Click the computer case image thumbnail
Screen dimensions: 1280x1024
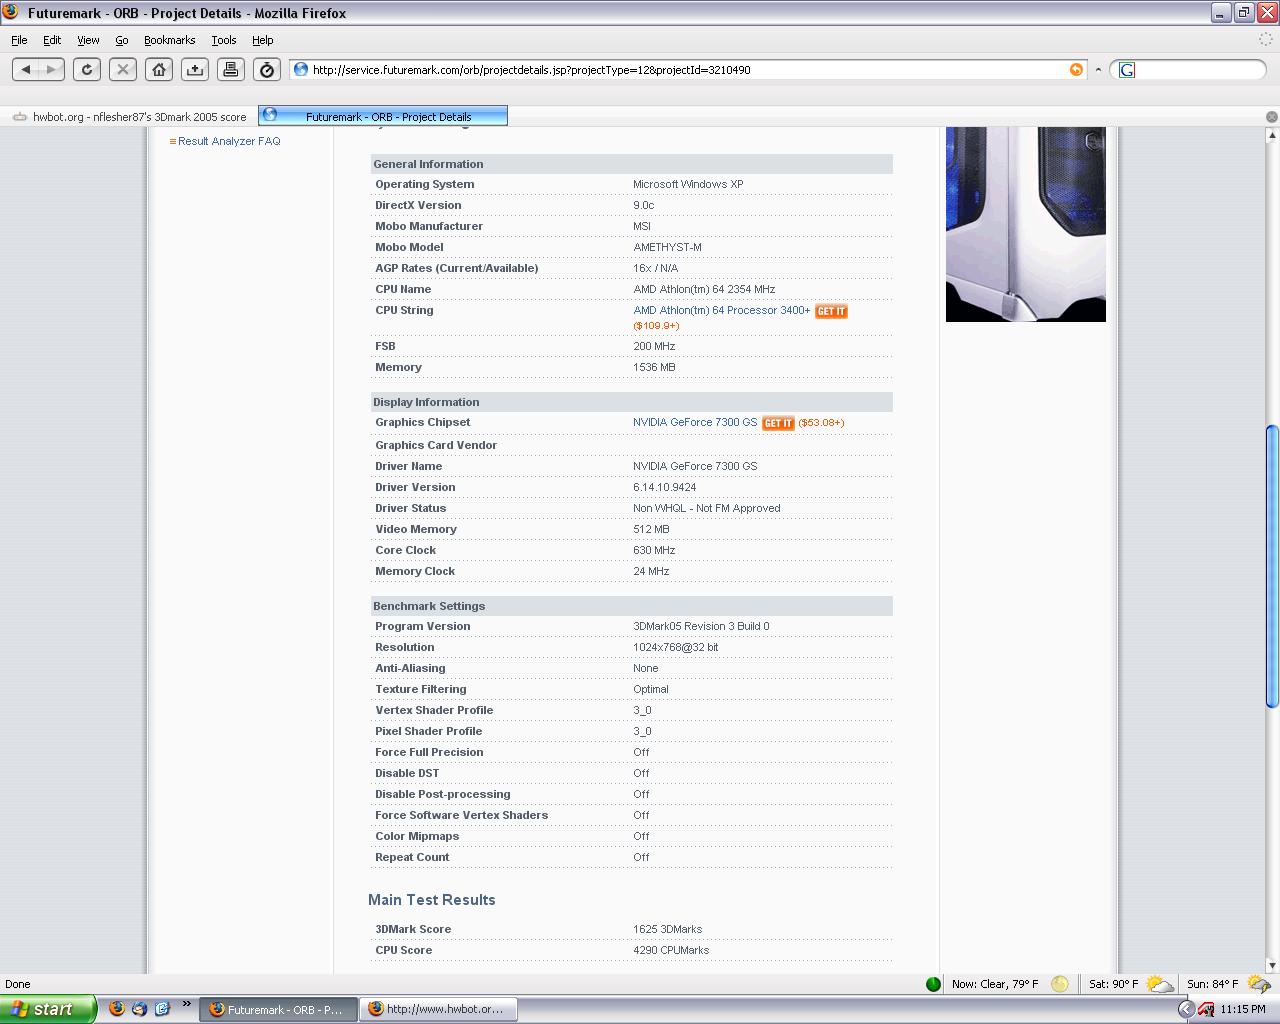[1026, 224]
